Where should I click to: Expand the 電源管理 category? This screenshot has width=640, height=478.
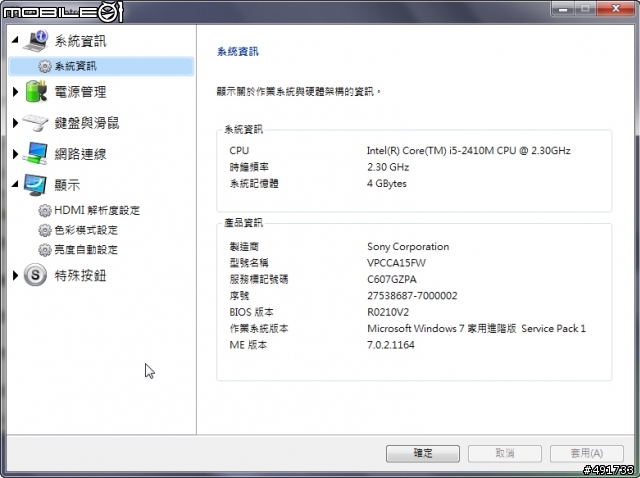[16, 91]
